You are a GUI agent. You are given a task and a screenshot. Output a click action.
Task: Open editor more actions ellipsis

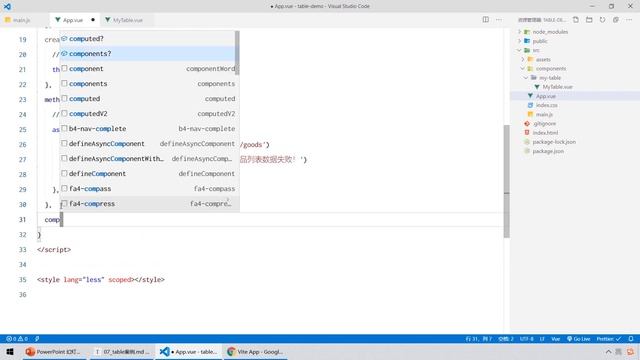click(499, 20)
